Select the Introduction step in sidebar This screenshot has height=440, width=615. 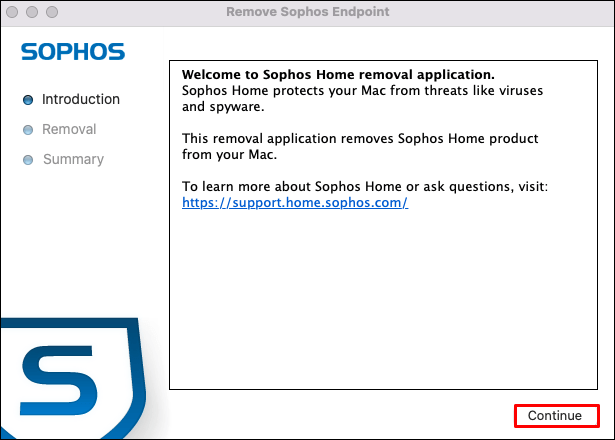click(x=81, y=99)
